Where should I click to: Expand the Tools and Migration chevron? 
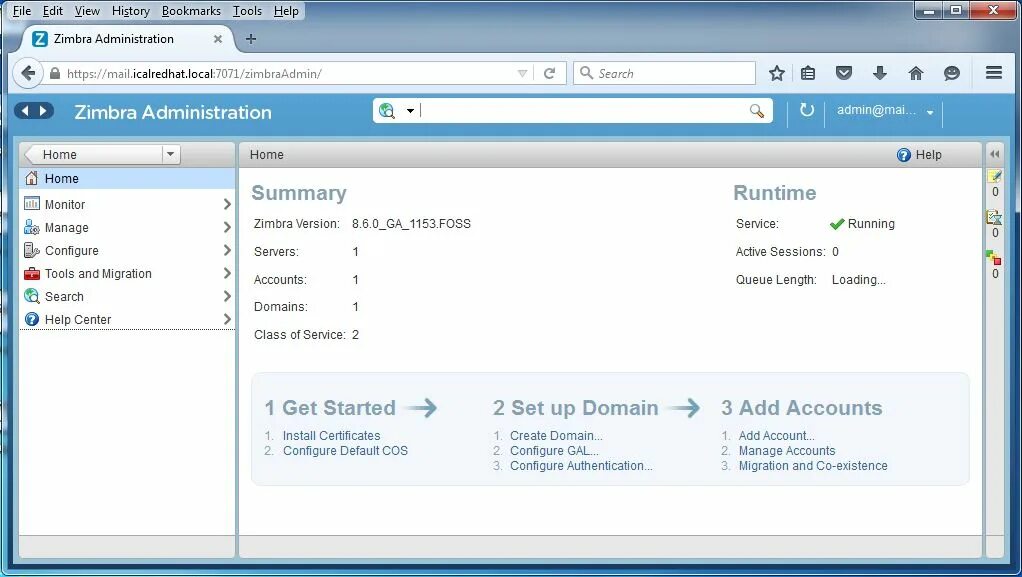pos(227,273)
